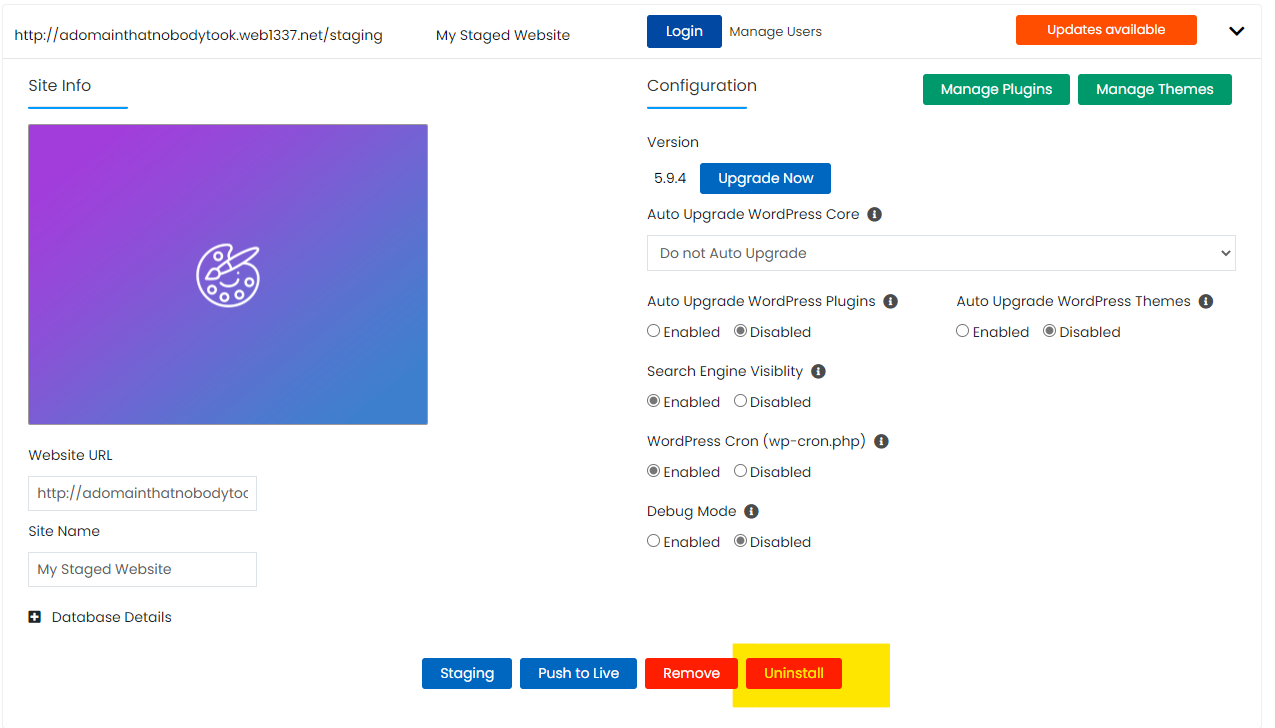Open Manage Plugins
Image resolution: width=1275 pixels, height=728 pixels.
pos(995,89)
